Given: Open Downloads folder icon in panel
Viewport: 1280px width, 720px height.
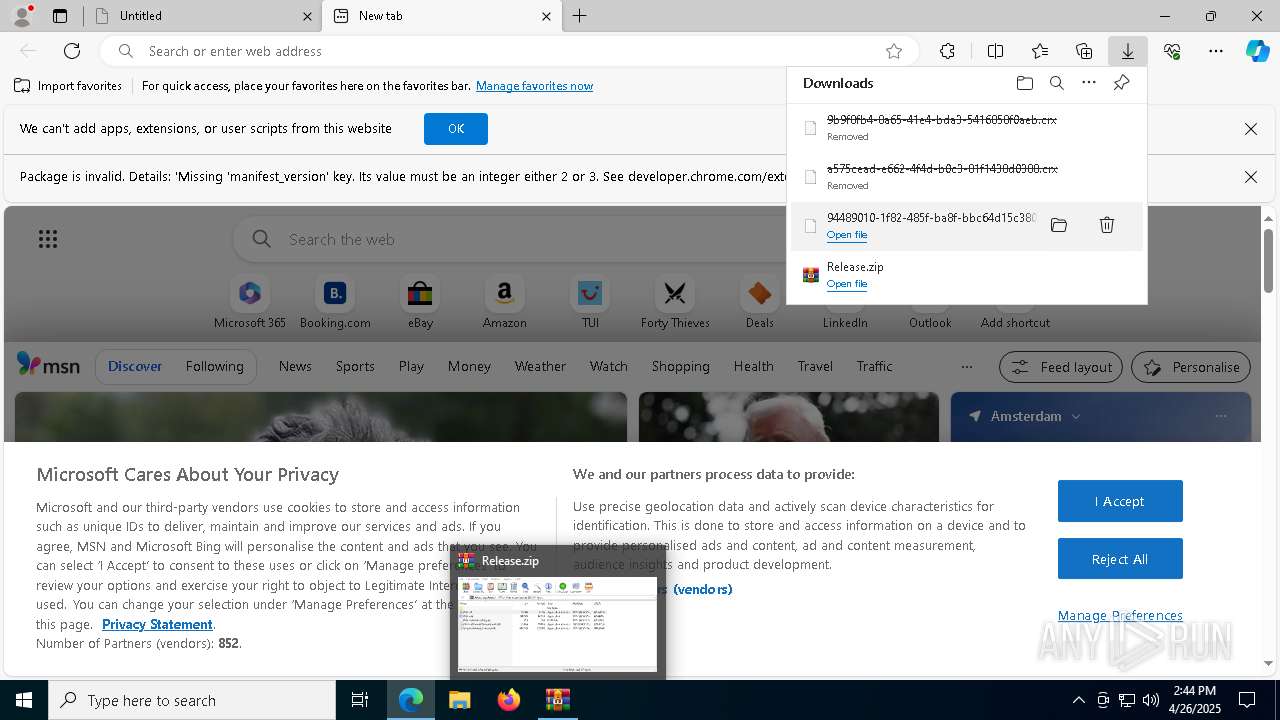Looking at the screenshot, I should tap(1024, 83).
